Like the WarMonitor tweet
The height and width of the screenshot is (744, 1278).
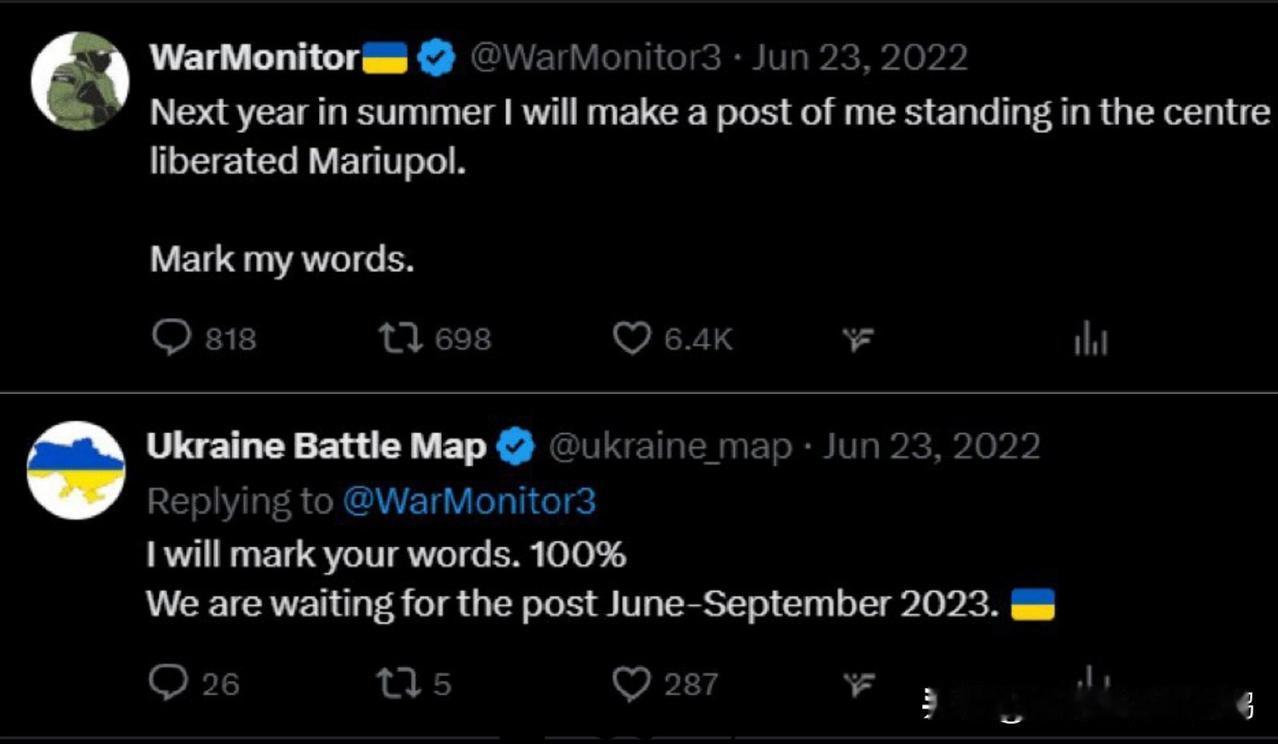[631, 340]
